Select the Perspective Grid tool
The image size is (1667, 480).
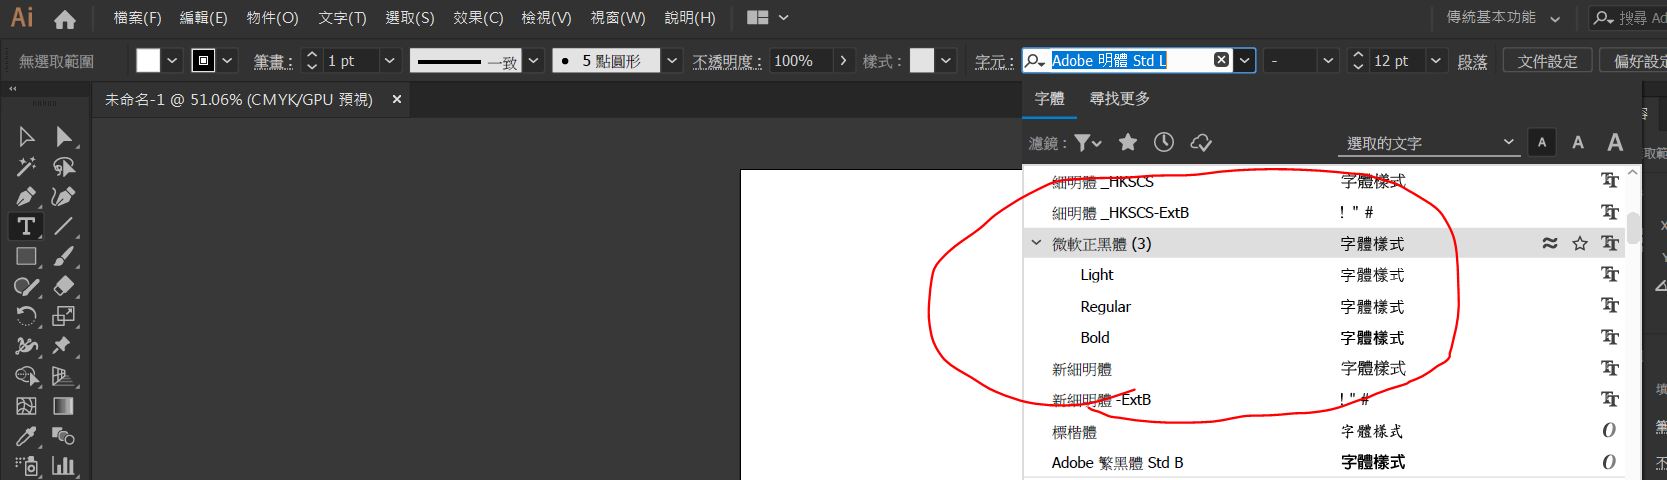click(64, 377)
